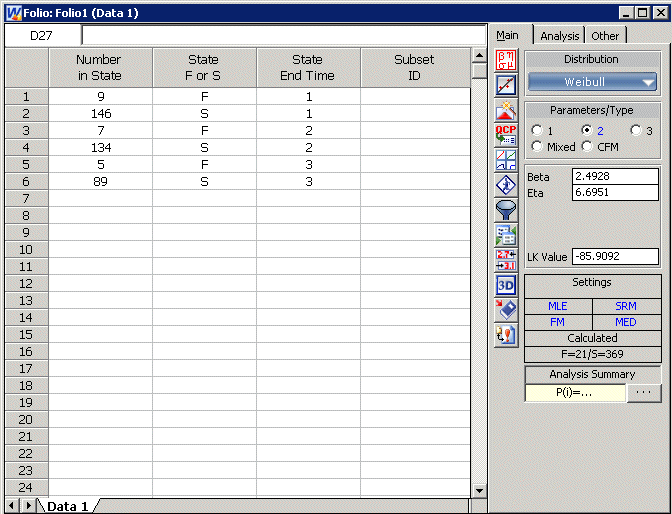Switch to the Analysis tab
Image resolution: width=672 pixels, height=514 pixels.
560,36
